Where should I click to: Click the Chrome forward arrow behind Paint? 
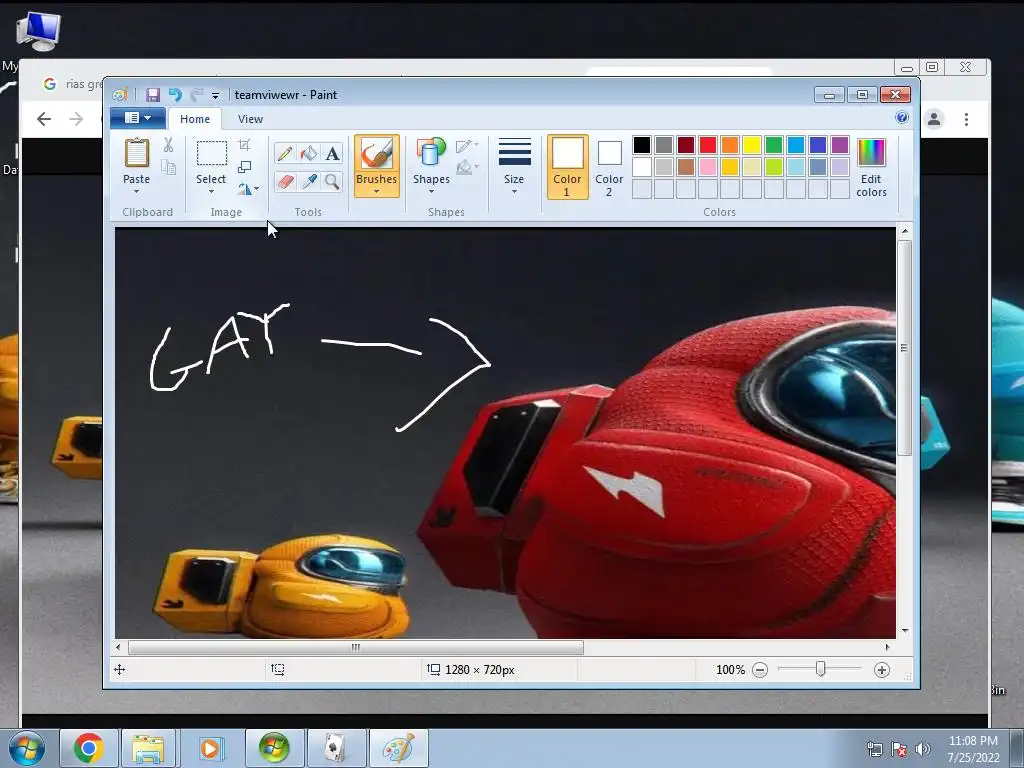coord(76,119)
